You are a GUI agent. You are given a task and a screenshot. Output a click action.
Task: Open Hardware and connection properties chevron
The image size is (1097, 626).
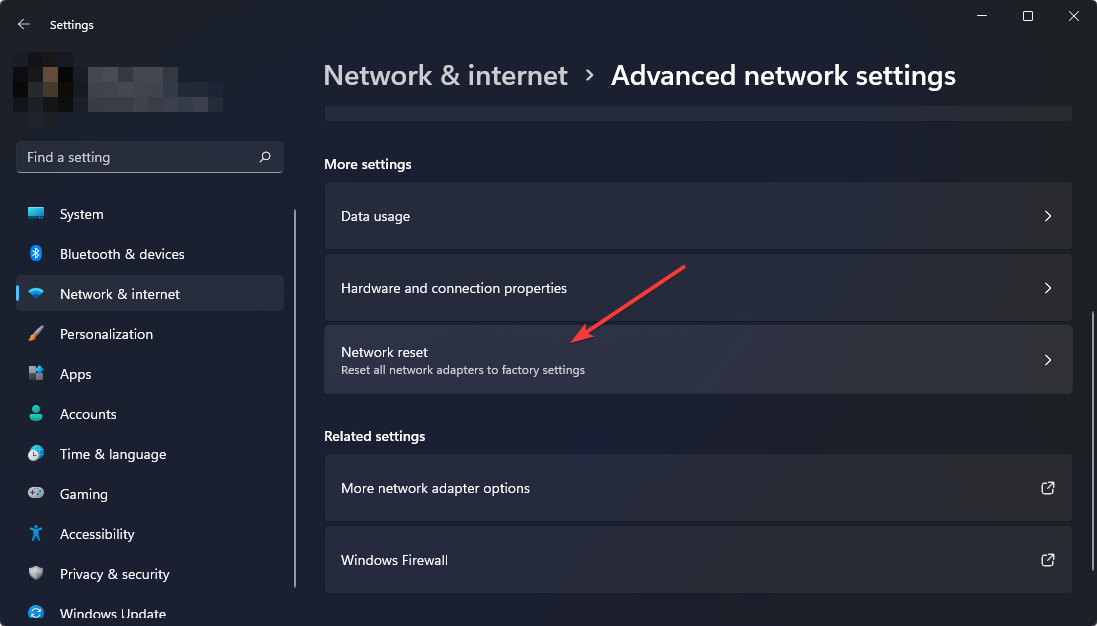coord(1047,287)
